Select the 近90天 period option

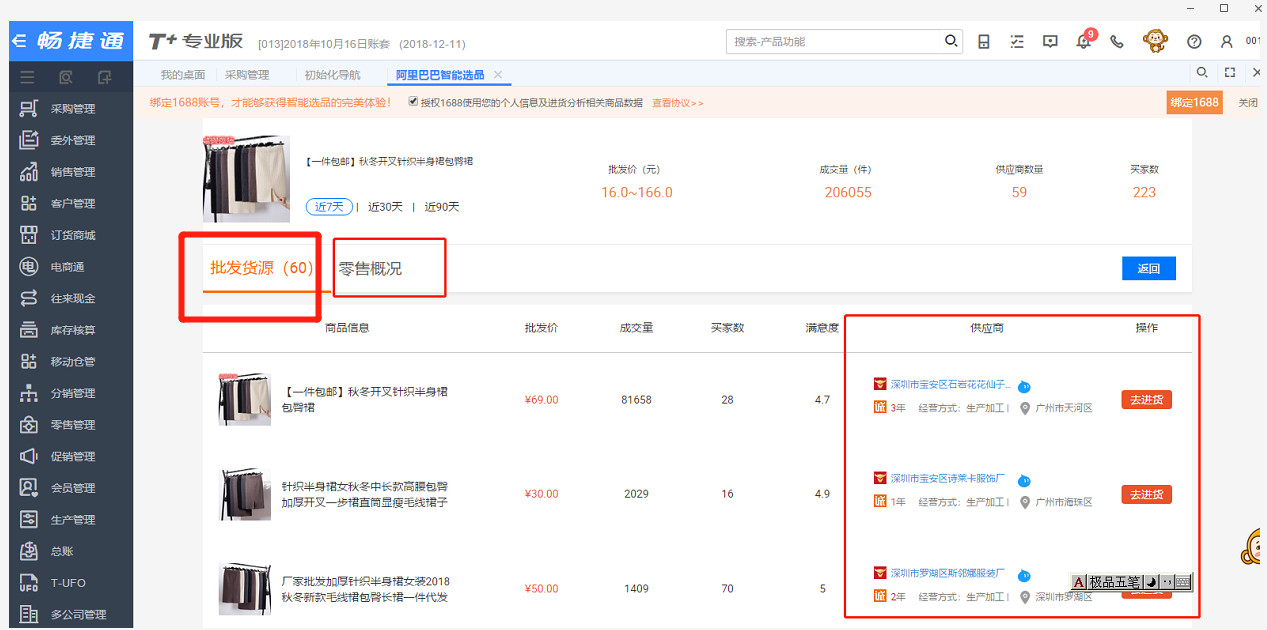442,207
